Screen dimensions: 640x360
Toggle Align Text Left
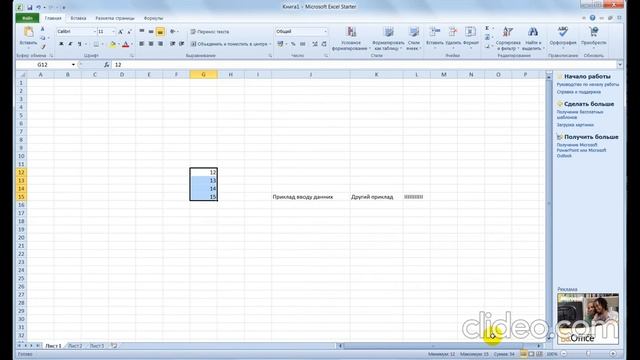(142, 44)
